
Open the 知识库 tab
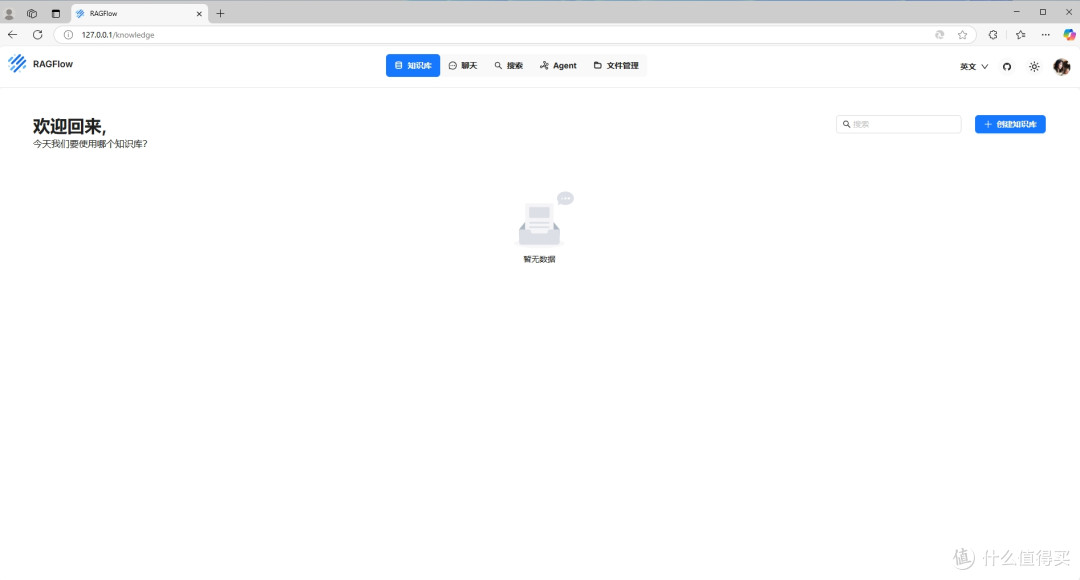tap(413, 65)
